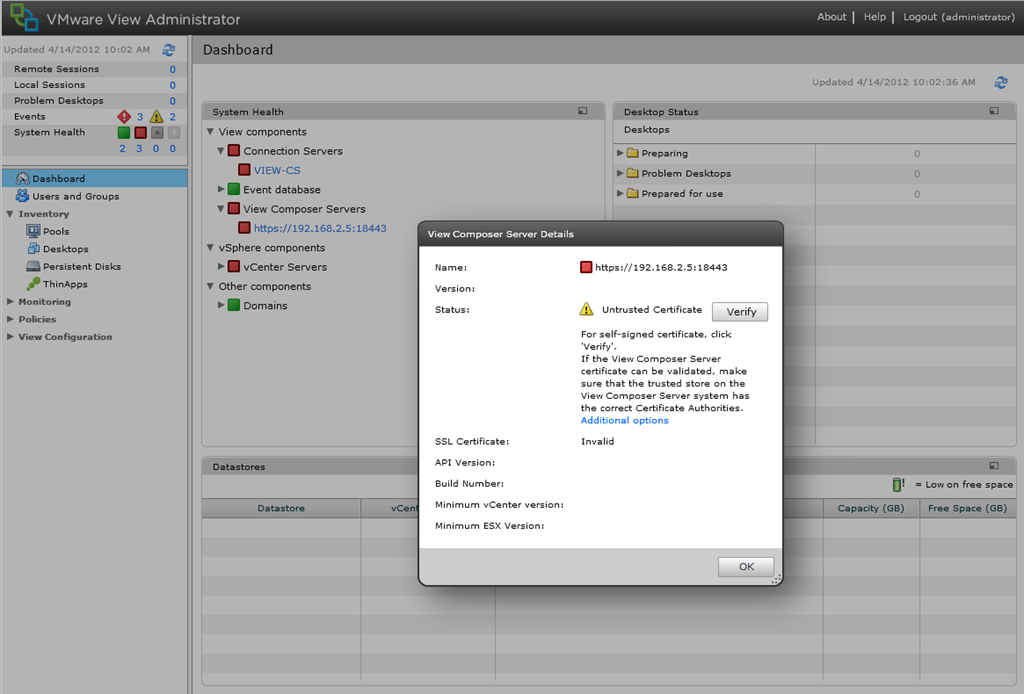The height and width of the screenshot is (694, 1024).
Task: Select Persistent Disks in Inventory
Action: click(x=82, y=267)
